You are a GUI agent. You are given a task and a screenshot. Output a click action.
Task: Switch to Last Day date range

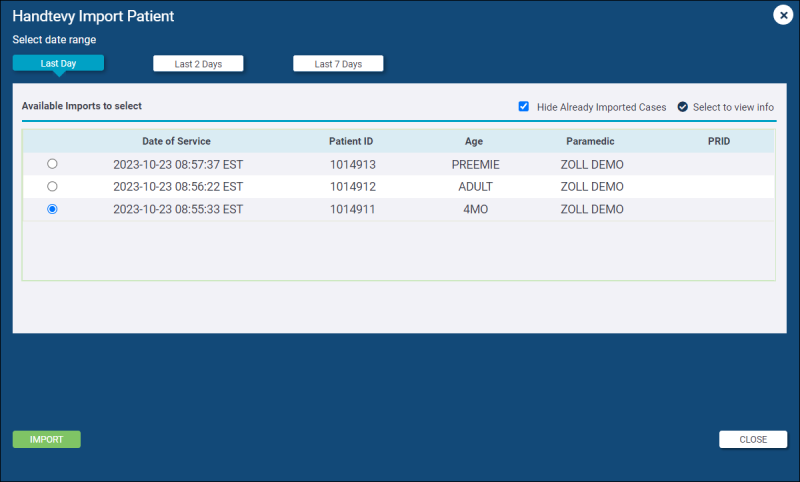pyautogui.click(x=58, y=63)
